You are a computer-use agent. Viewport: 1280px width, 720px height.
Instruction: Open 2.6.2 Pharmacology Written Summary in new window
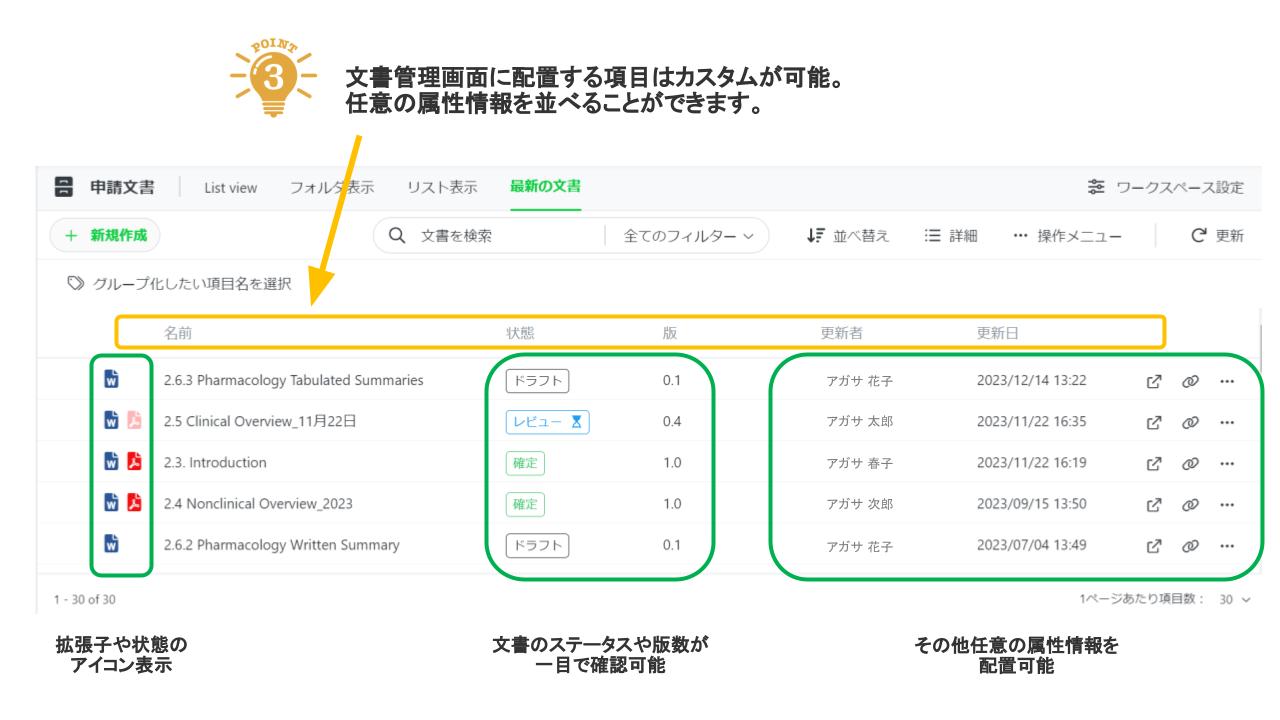[x=1154, y=546]
